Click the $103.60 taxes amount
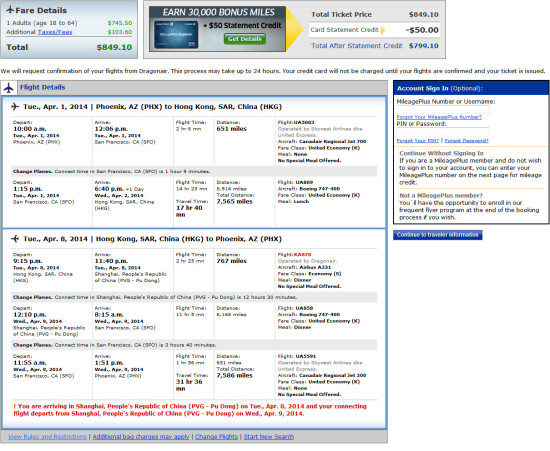Screen dimensions: 550x451 pos(120,32)
